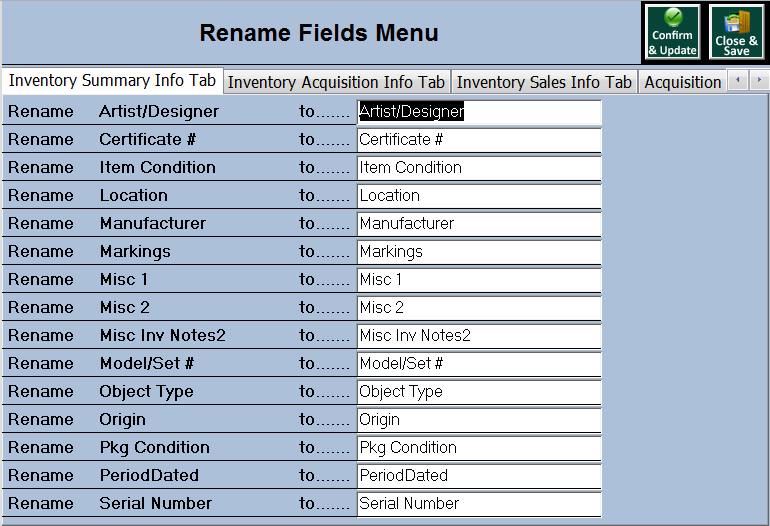Click the Close & Save icon button
The image size is (770, 526).
pos(736,33)
